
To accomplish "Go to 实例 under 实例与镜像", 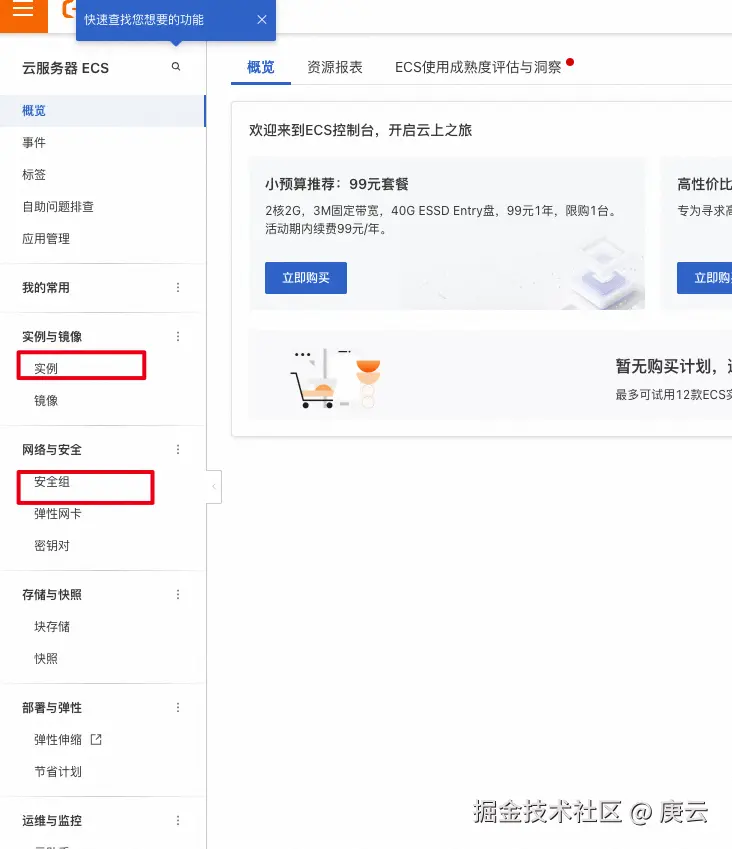I will tap(45, 369).
